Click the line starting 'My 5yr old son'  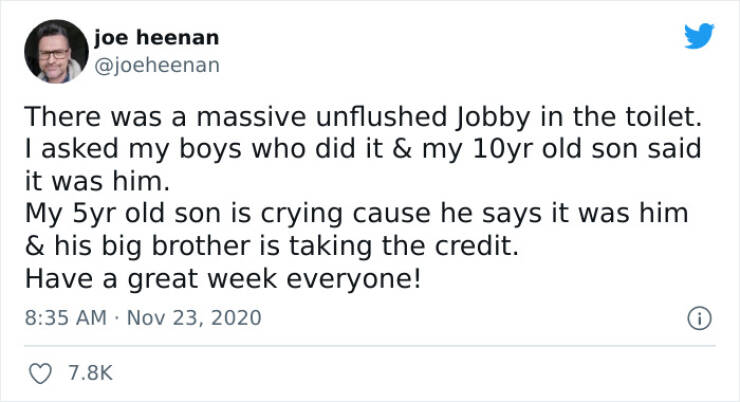pyautogui.click(x=356, y=214)
